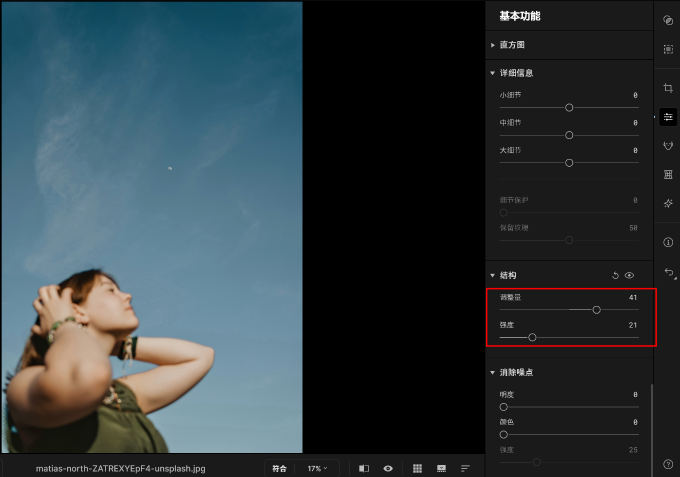Viewport: 680px width, 477px height.
Task: Click the 基本功能 panel title
Action: tap(520, 16)
